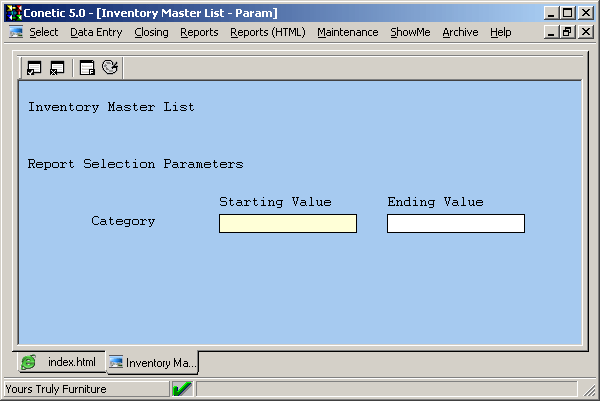Click the Category Starting Value field
This screenshot has width=600, height=401.
tap(288, 224)
